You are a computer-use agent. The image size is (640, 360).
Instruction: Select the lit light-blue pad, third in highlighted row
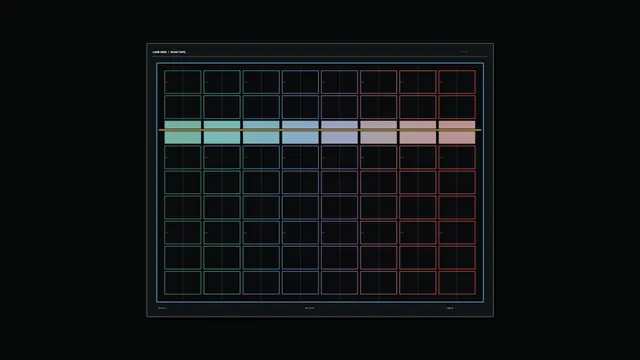261,132
